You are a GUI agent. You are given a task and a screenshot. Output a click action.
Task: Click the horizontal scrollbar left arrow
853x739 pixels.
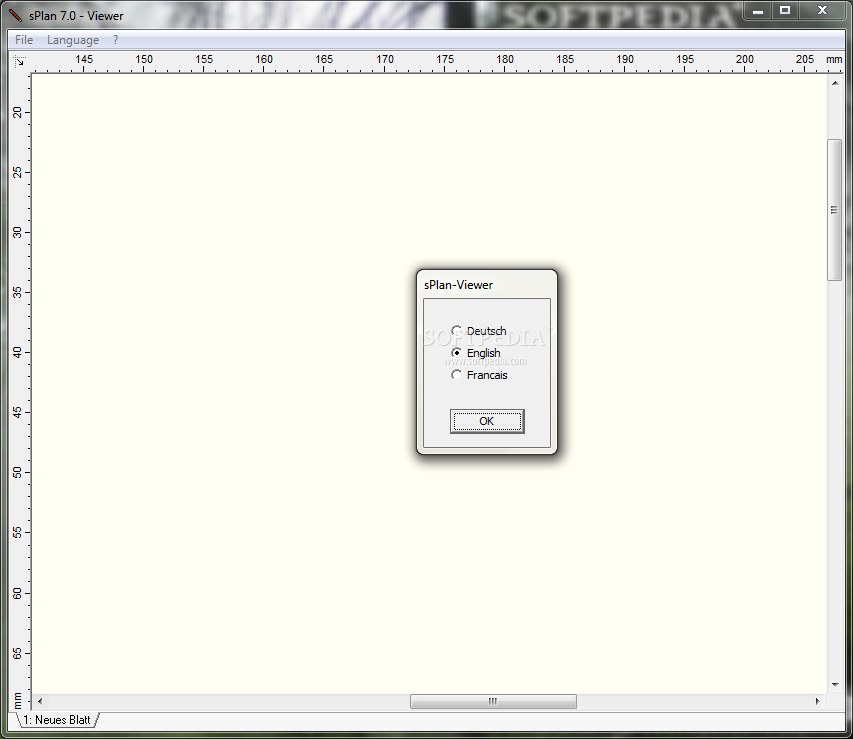pyautogui.click(x=39, y=701)
